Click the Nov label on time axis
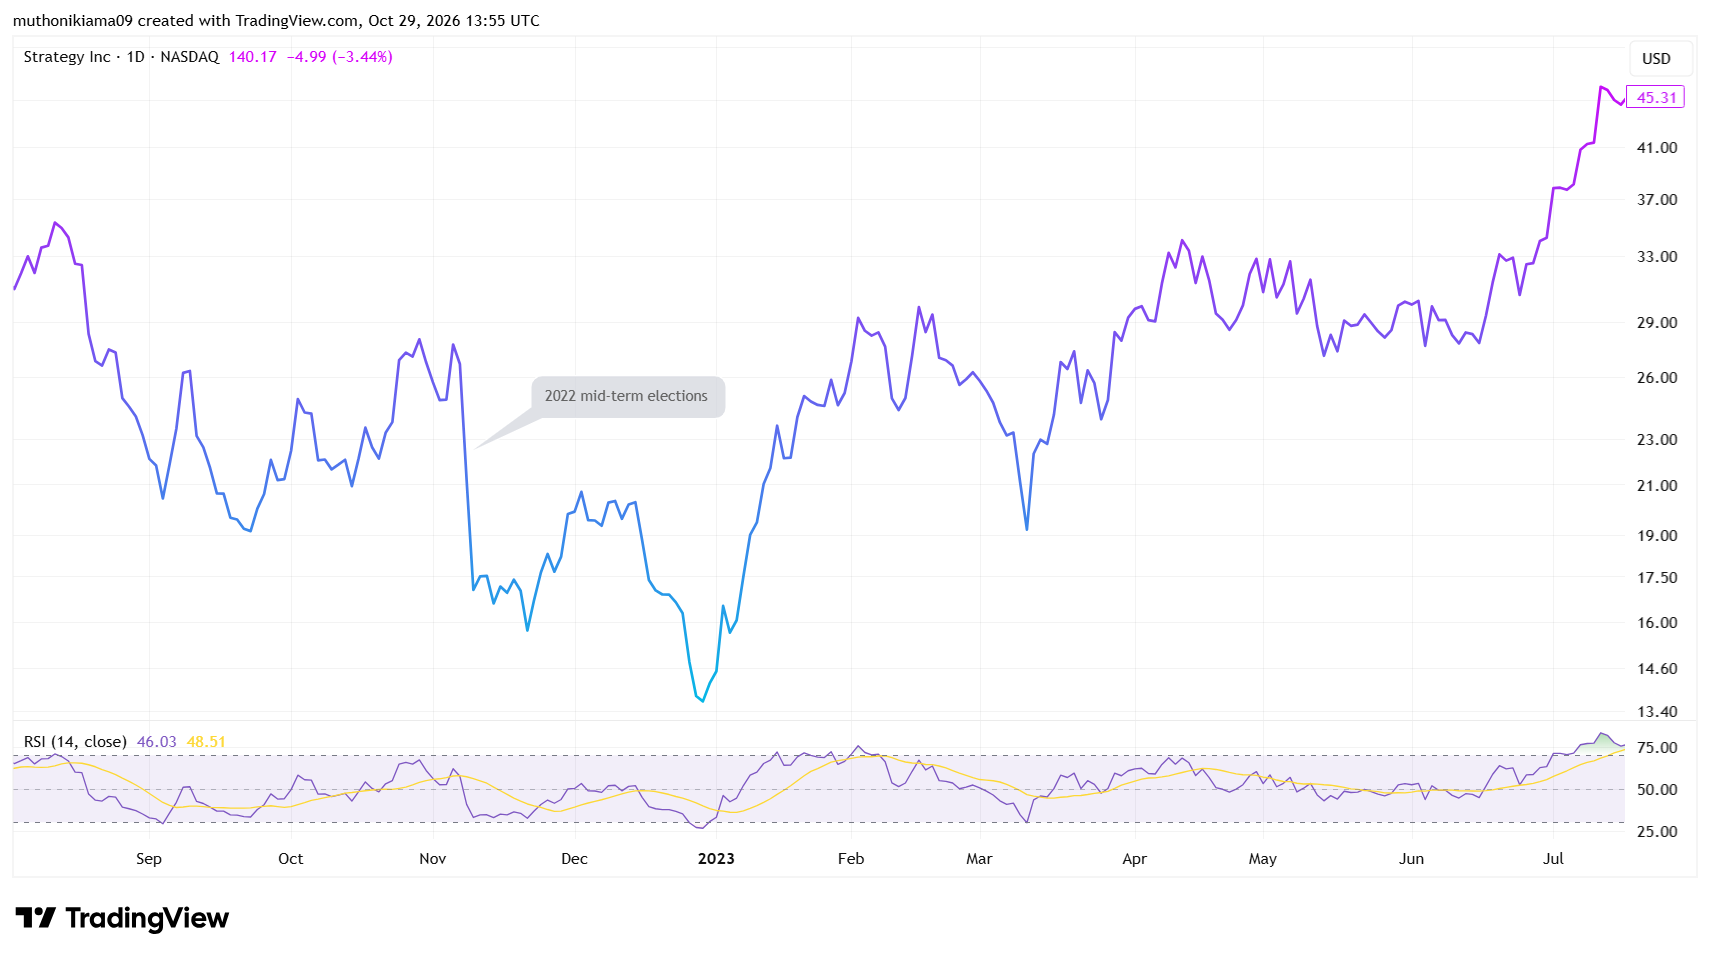Screen dimensions: 1710x958 tap(433, 859)
